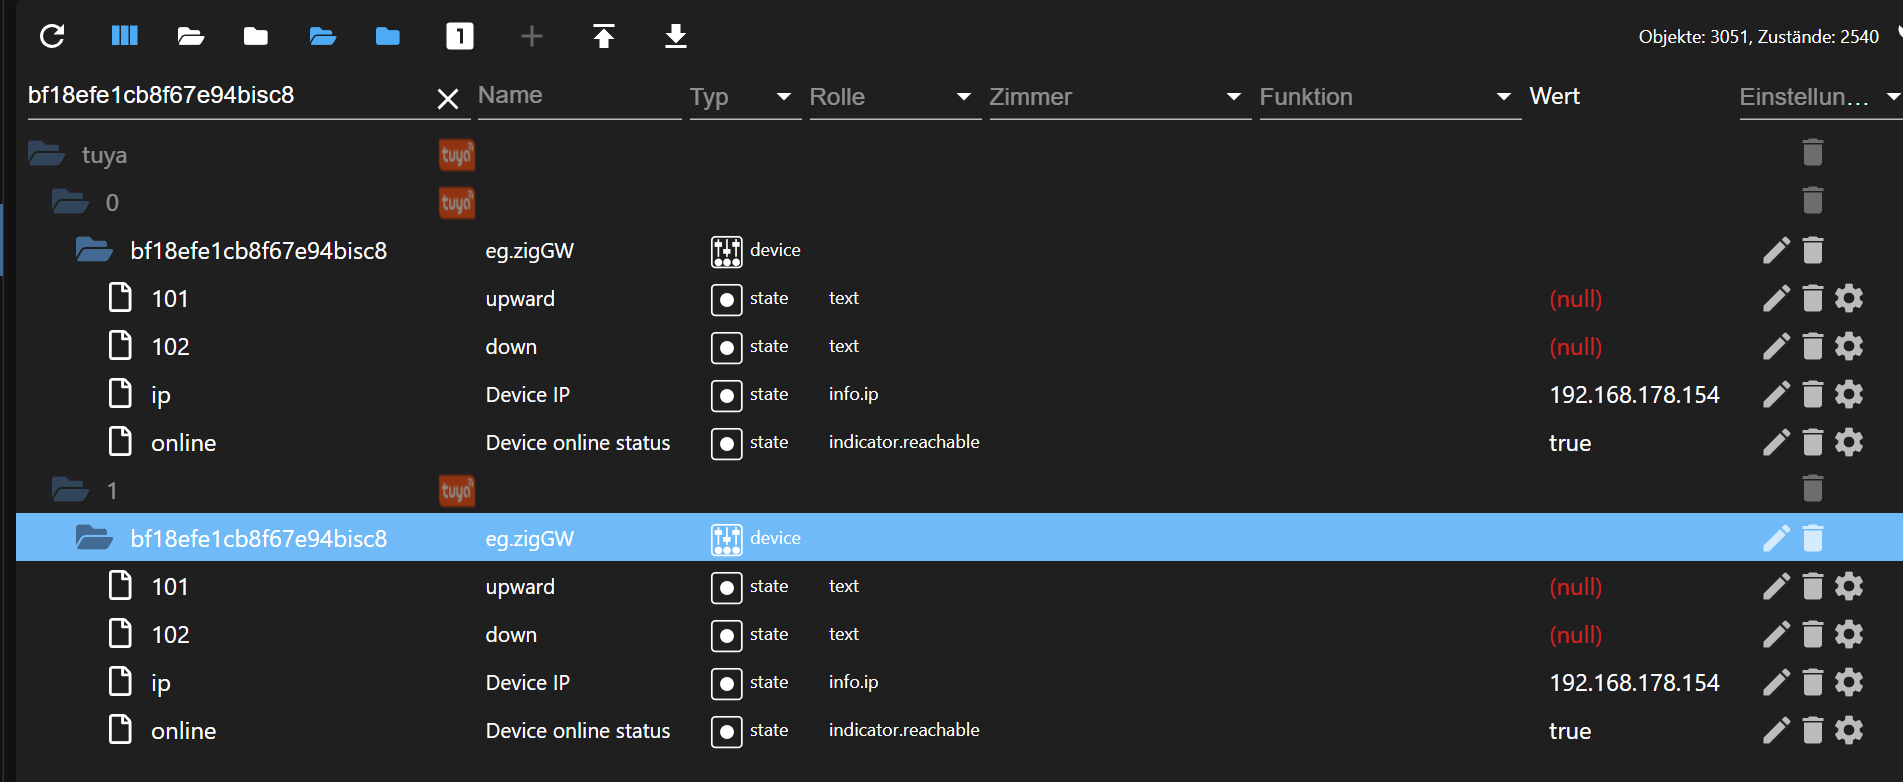Image resolution: width=1903 pixels, height=782 pixels.
Task: Clear the ID filter text
Action: click(448, 98)
